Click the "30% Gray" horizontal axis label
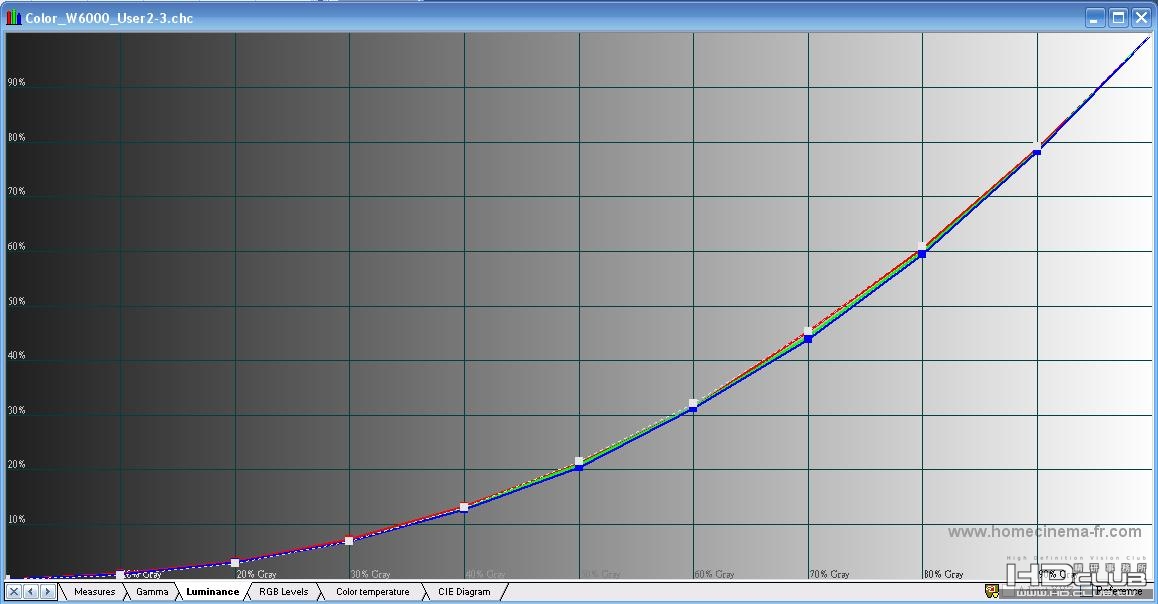The width and height of the screenshot is (1158, 604). [x=370, y=574]
